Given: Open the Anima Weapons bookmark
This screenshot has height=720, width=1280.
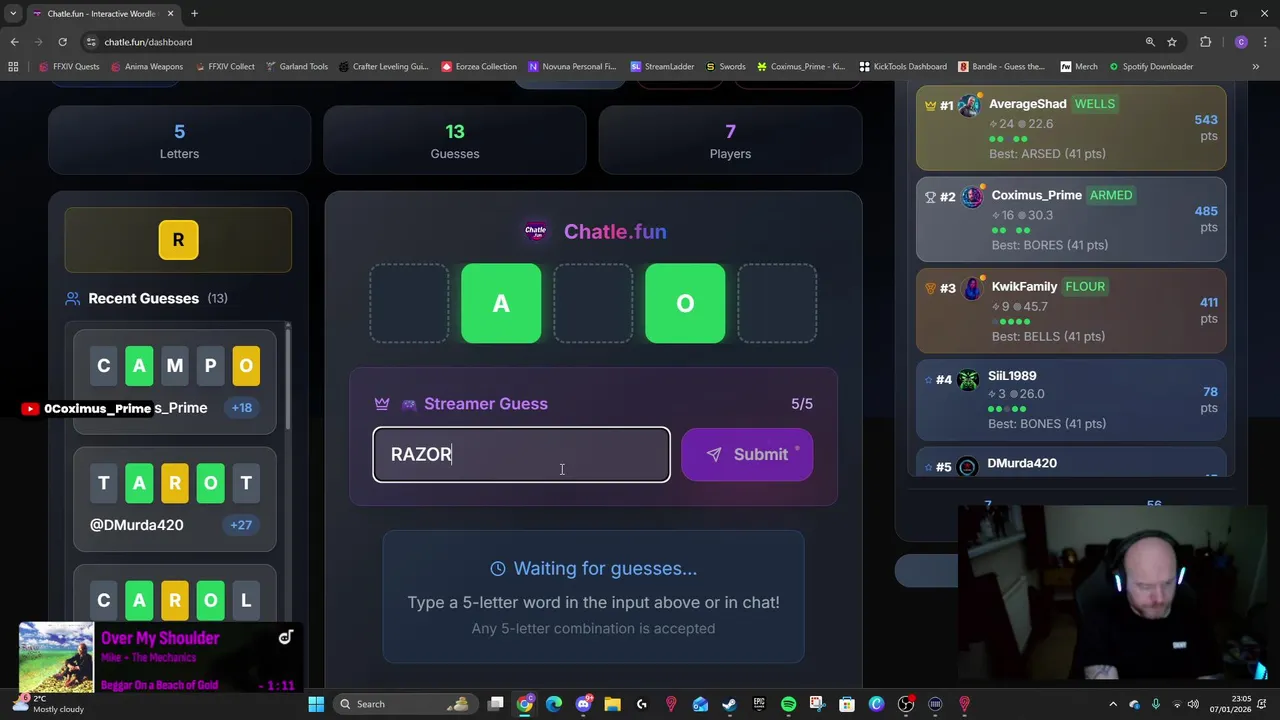Looking at the screenshot, I should click(146, 66).
